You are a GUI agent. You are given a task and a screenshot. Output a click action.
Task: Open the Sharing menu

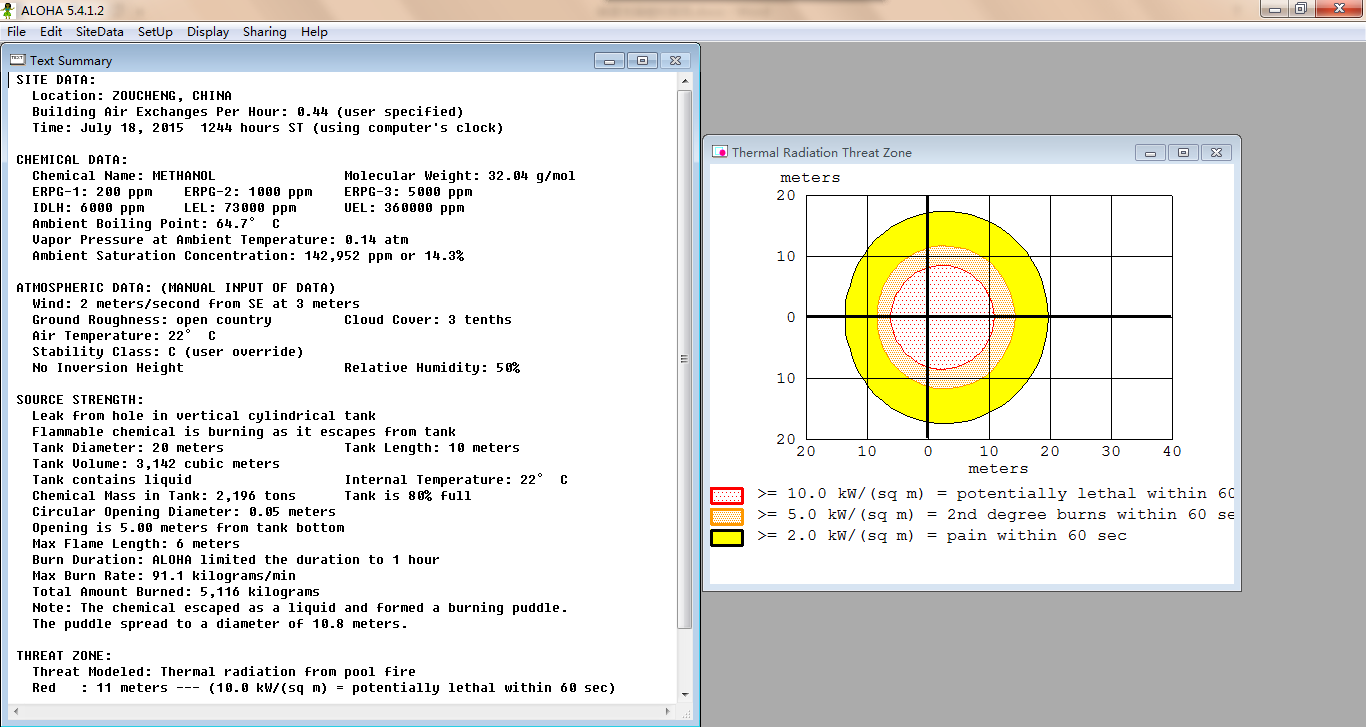point(264,32)
